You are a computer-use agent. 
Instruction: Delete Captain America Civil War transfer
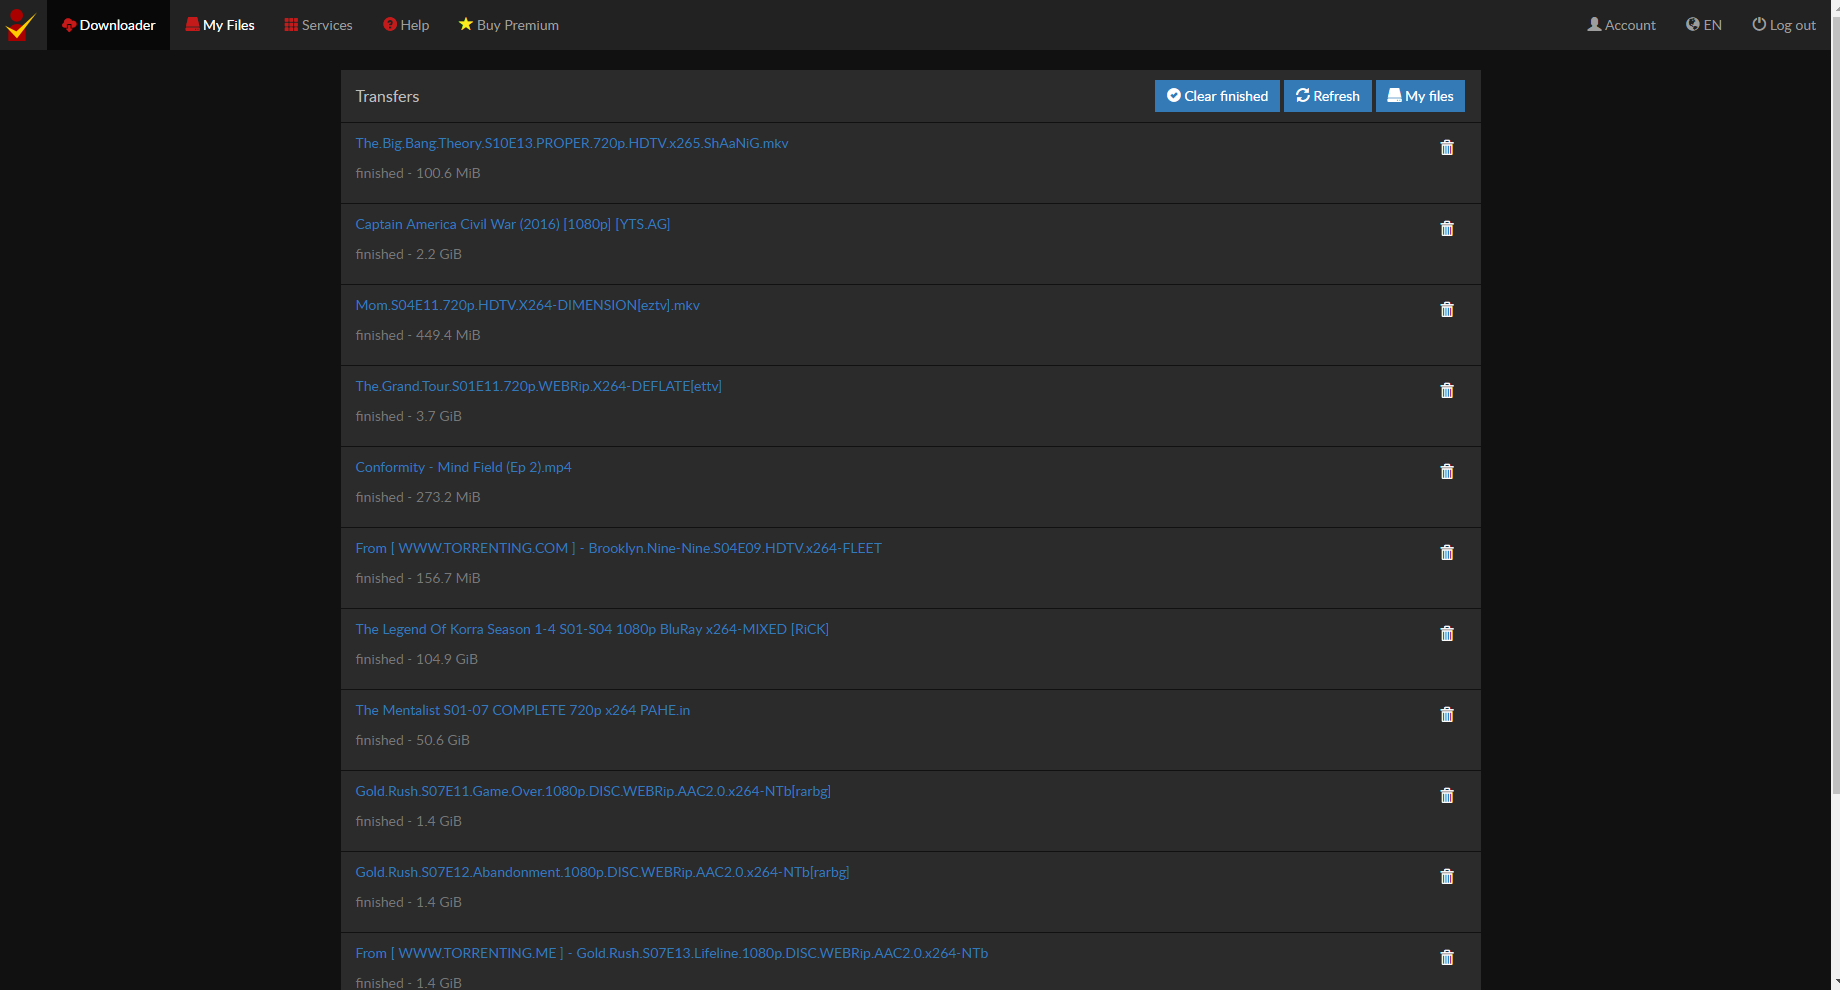pyautogui.click(x=1446, y=229)
